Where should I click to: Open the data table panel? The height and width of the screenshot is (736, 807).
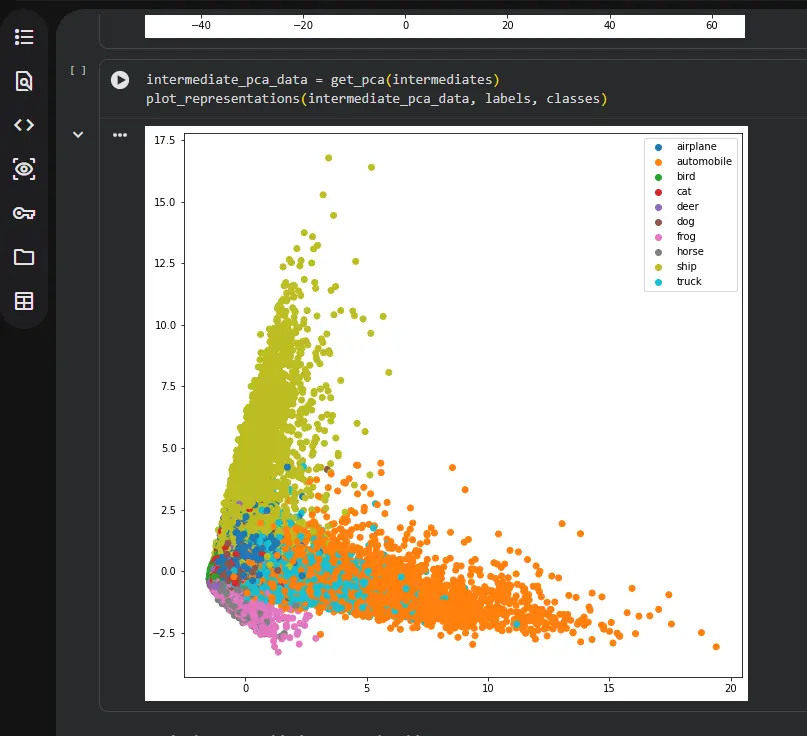pos(24,301)
